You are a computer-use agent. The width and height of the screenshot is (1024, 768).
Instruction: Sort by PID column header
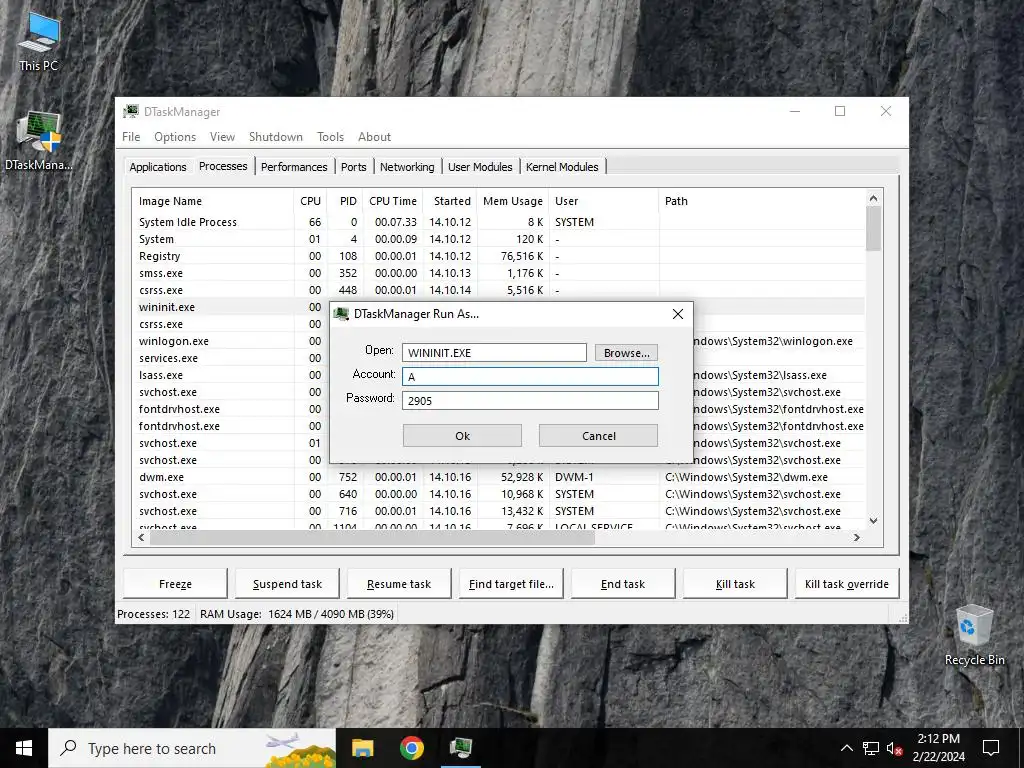pyautogui.click(x=345, y=201)
